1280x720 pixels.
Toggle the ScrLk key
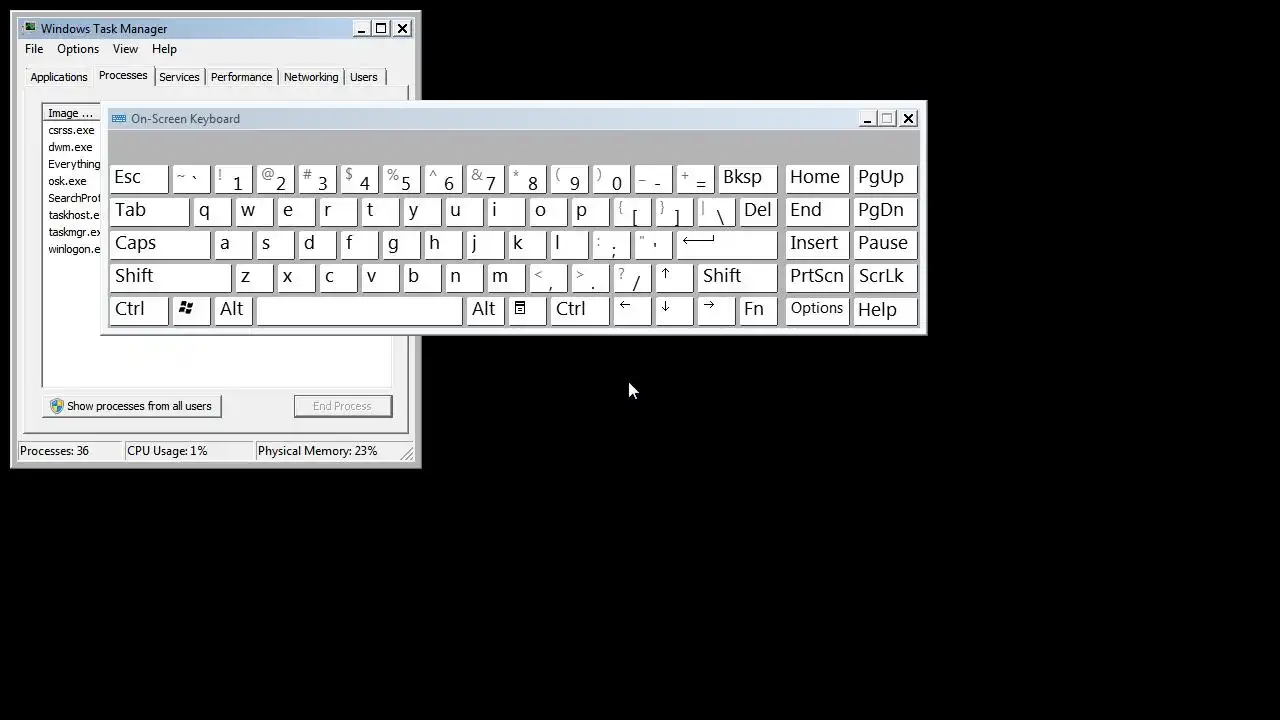coord(885,277)
